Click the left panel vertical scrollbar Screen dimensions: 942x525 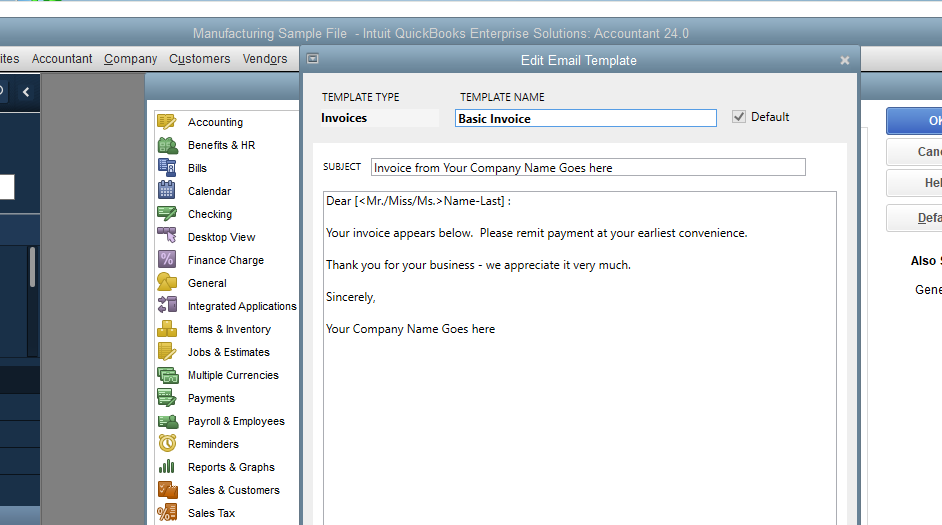[x=32, y=267]
